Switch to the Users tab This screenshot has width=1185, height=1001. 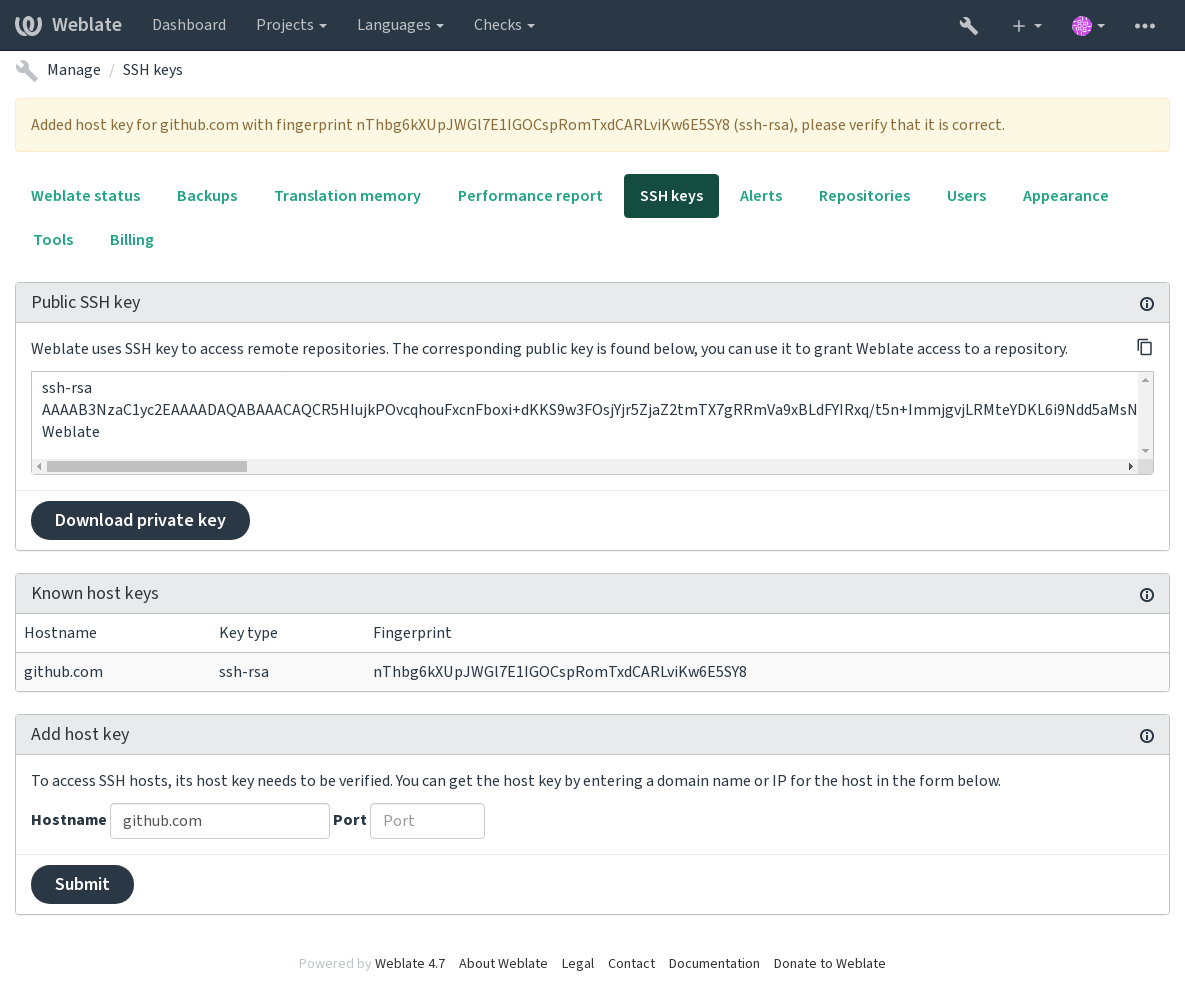coord(966,196)
